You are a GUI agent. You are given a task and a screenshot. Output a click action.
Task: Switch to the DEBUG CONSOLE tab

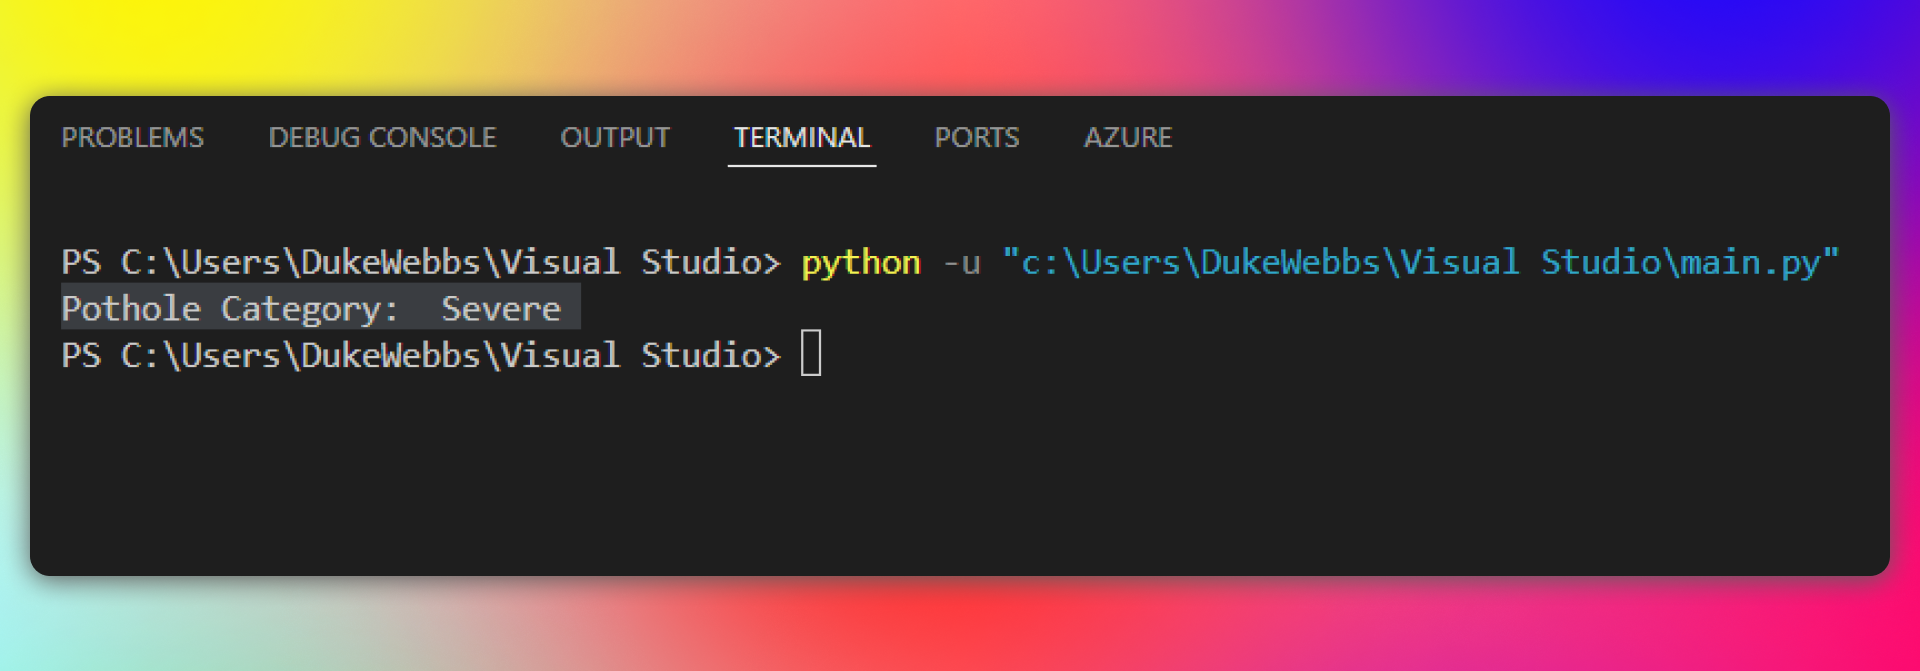382,137
